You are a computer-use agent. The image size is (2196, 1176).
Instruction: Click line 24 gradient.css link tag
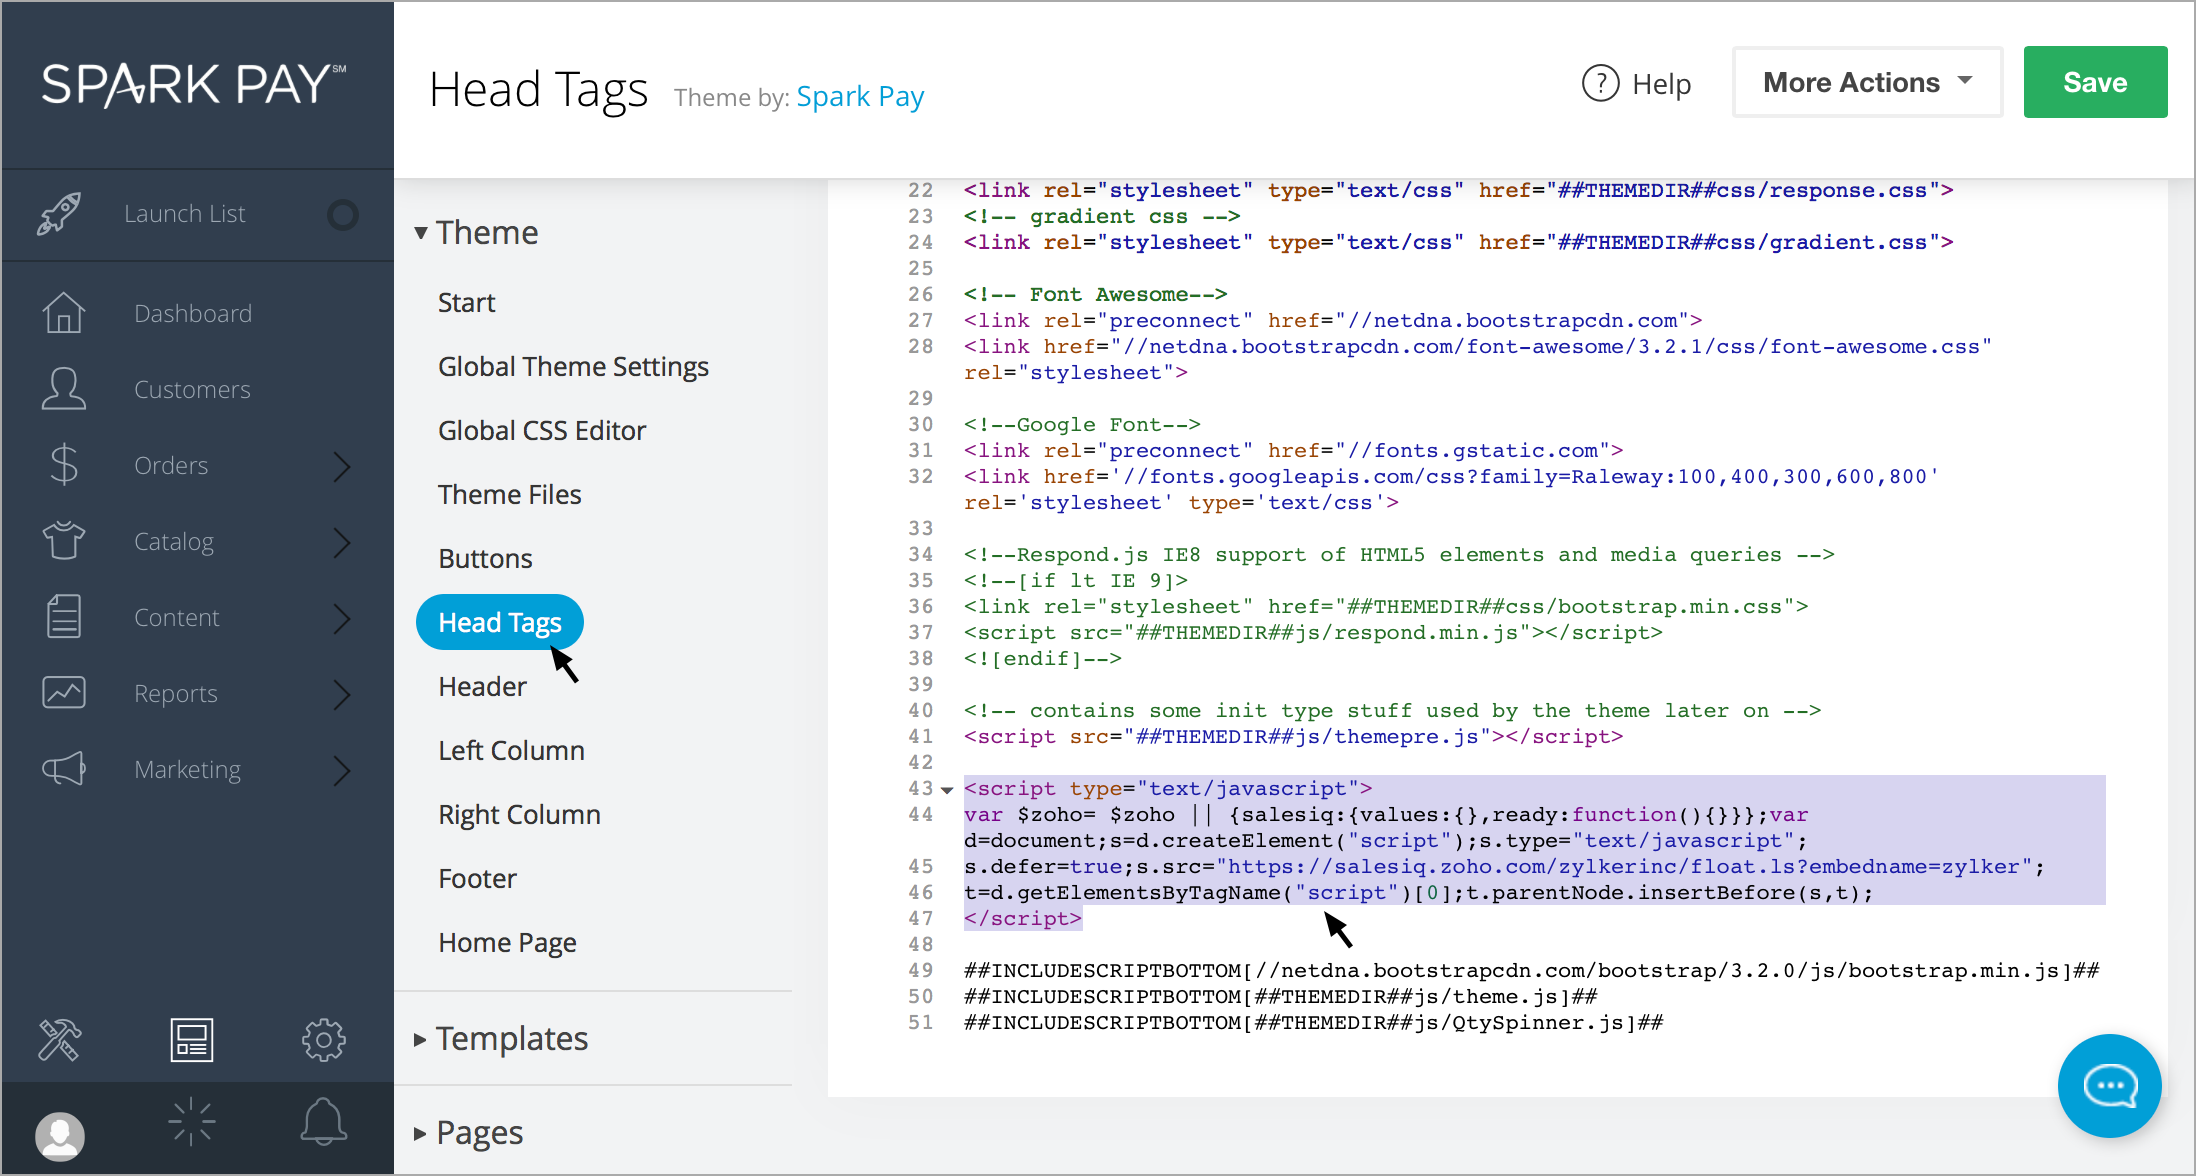(x=1458, y=243)
